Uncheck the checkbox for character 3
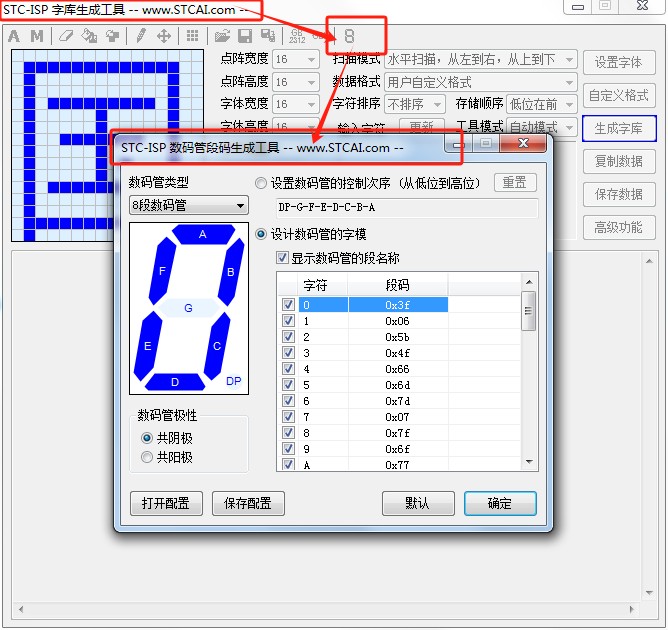The height and width of the screenshot is (630, 668). point(288,353)
